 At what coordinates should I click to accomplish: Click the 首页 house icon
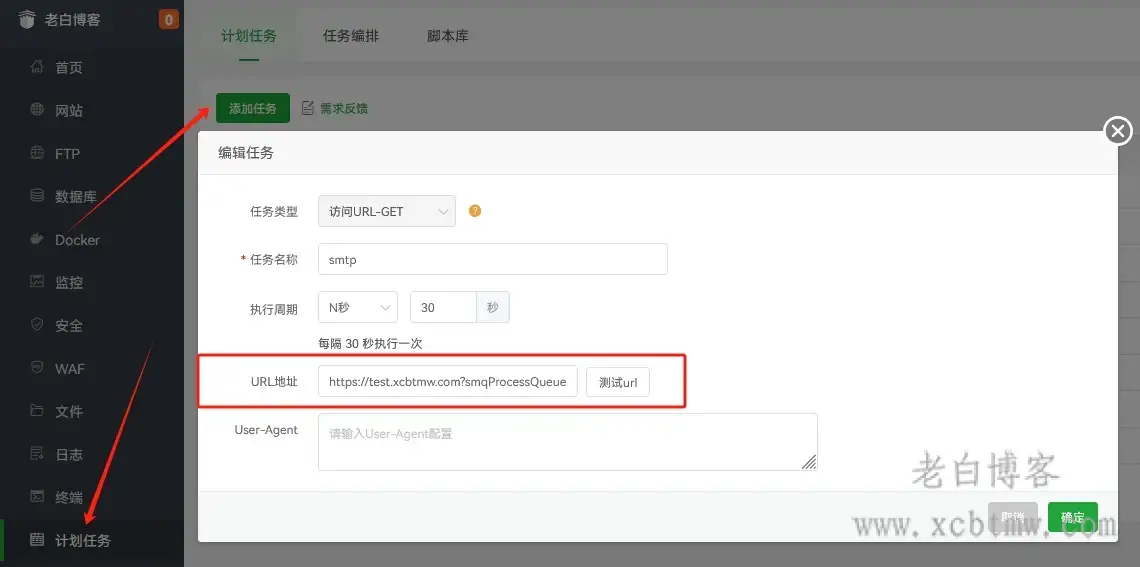[x=37, y=67]
